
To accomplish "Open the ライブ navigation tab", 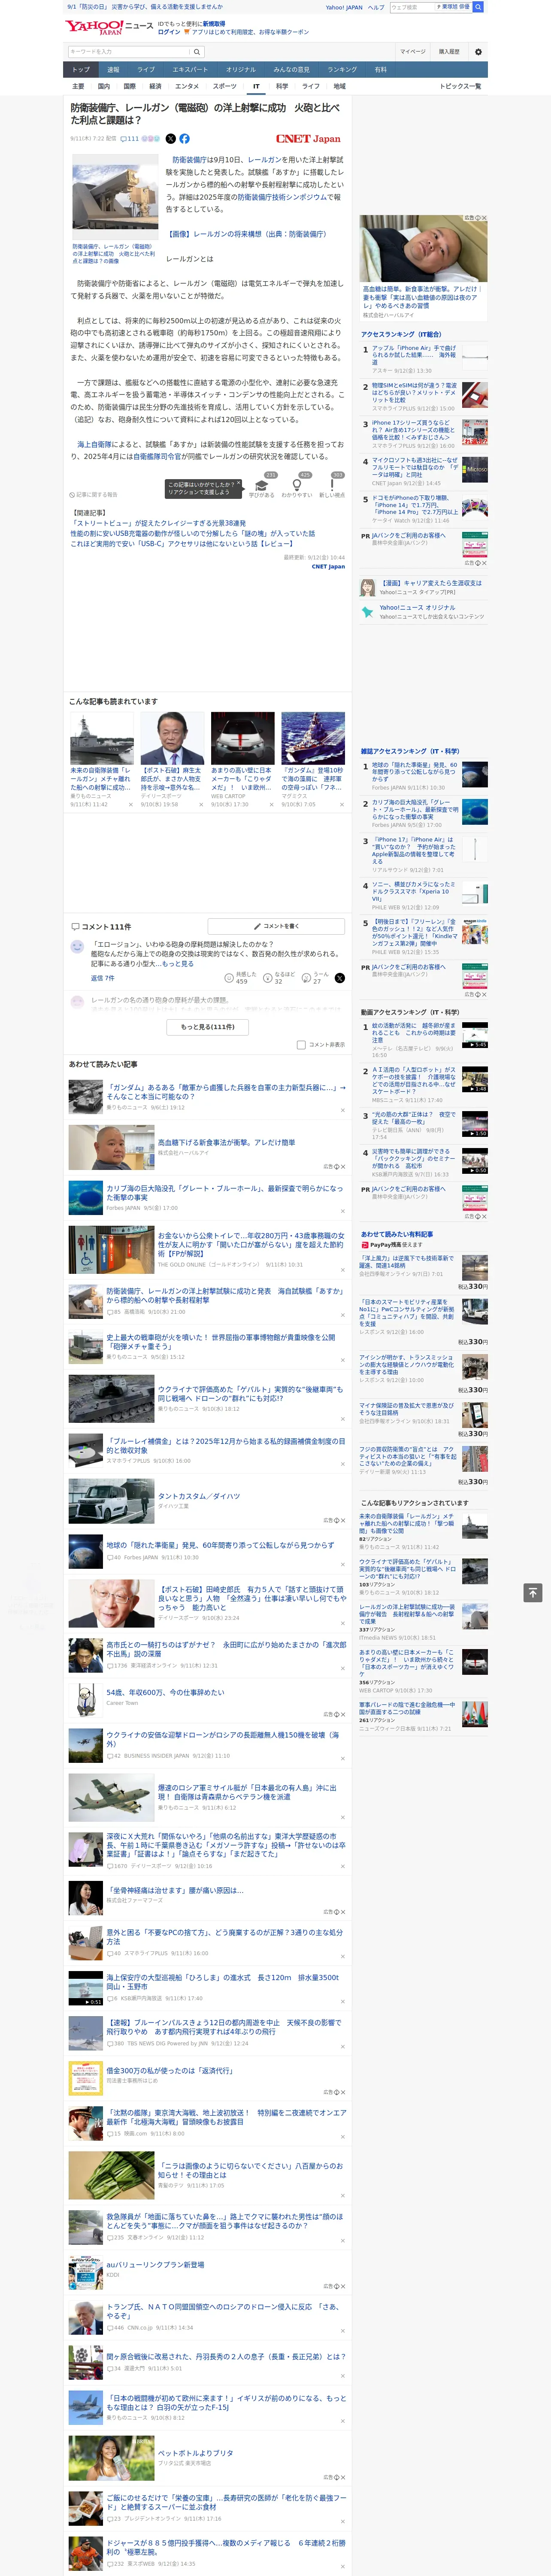I will tap(146, 70).
